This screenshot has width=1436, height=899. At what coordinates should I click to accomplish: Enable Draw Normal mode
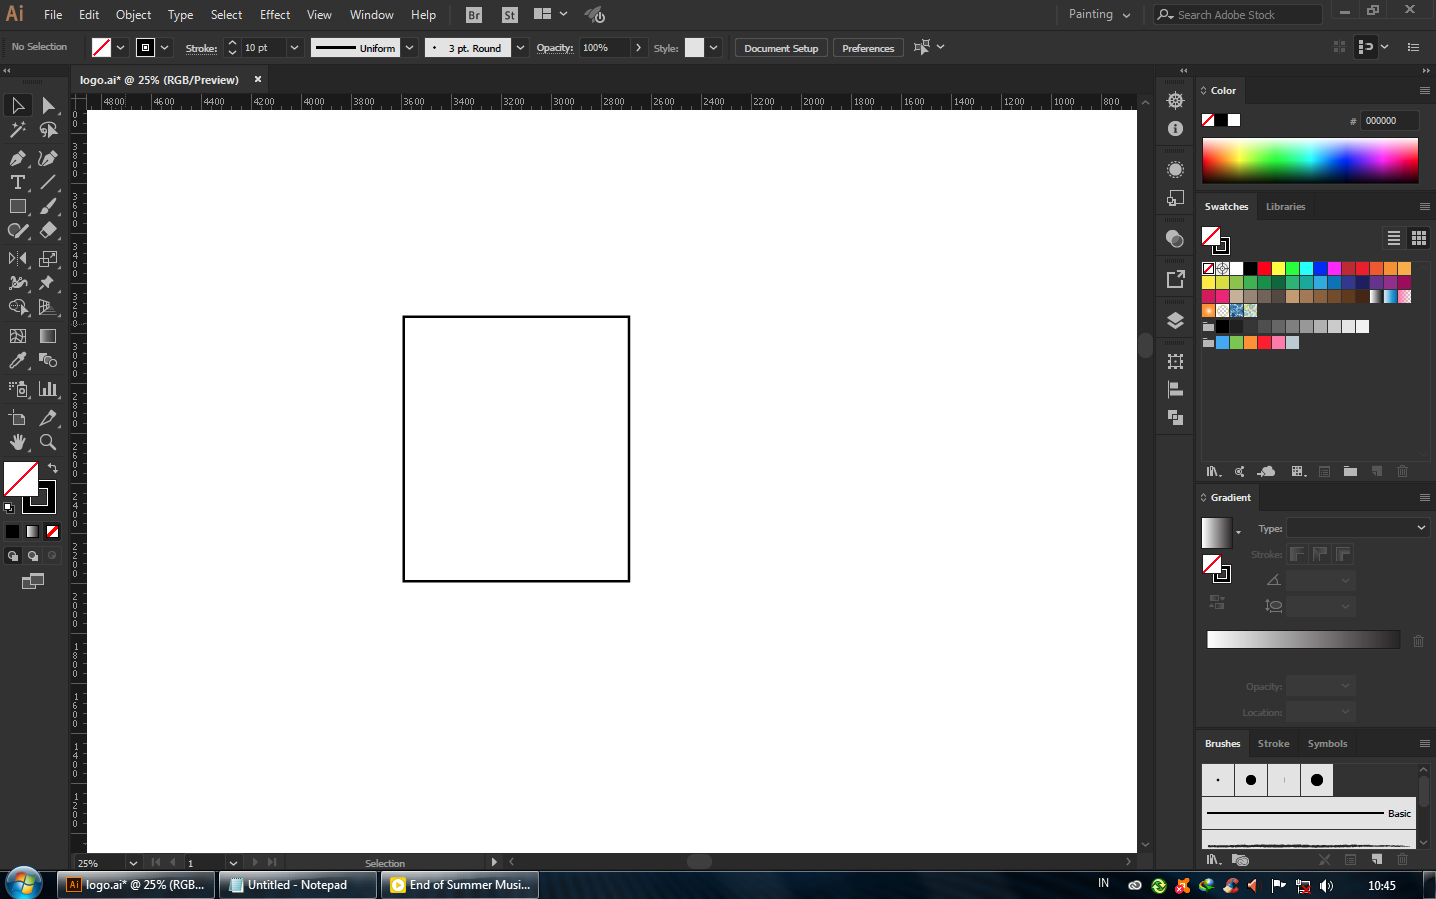point(13,556)
